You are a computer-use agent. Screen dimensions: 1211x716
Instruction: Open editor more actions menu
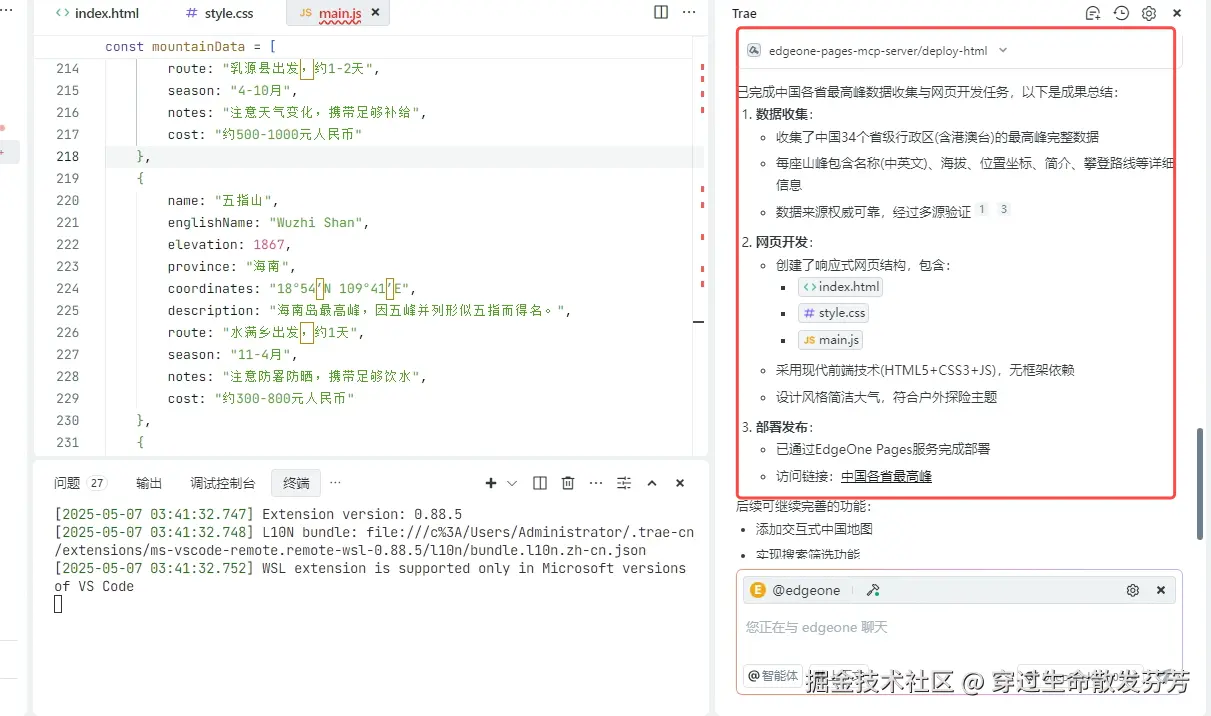689,12
